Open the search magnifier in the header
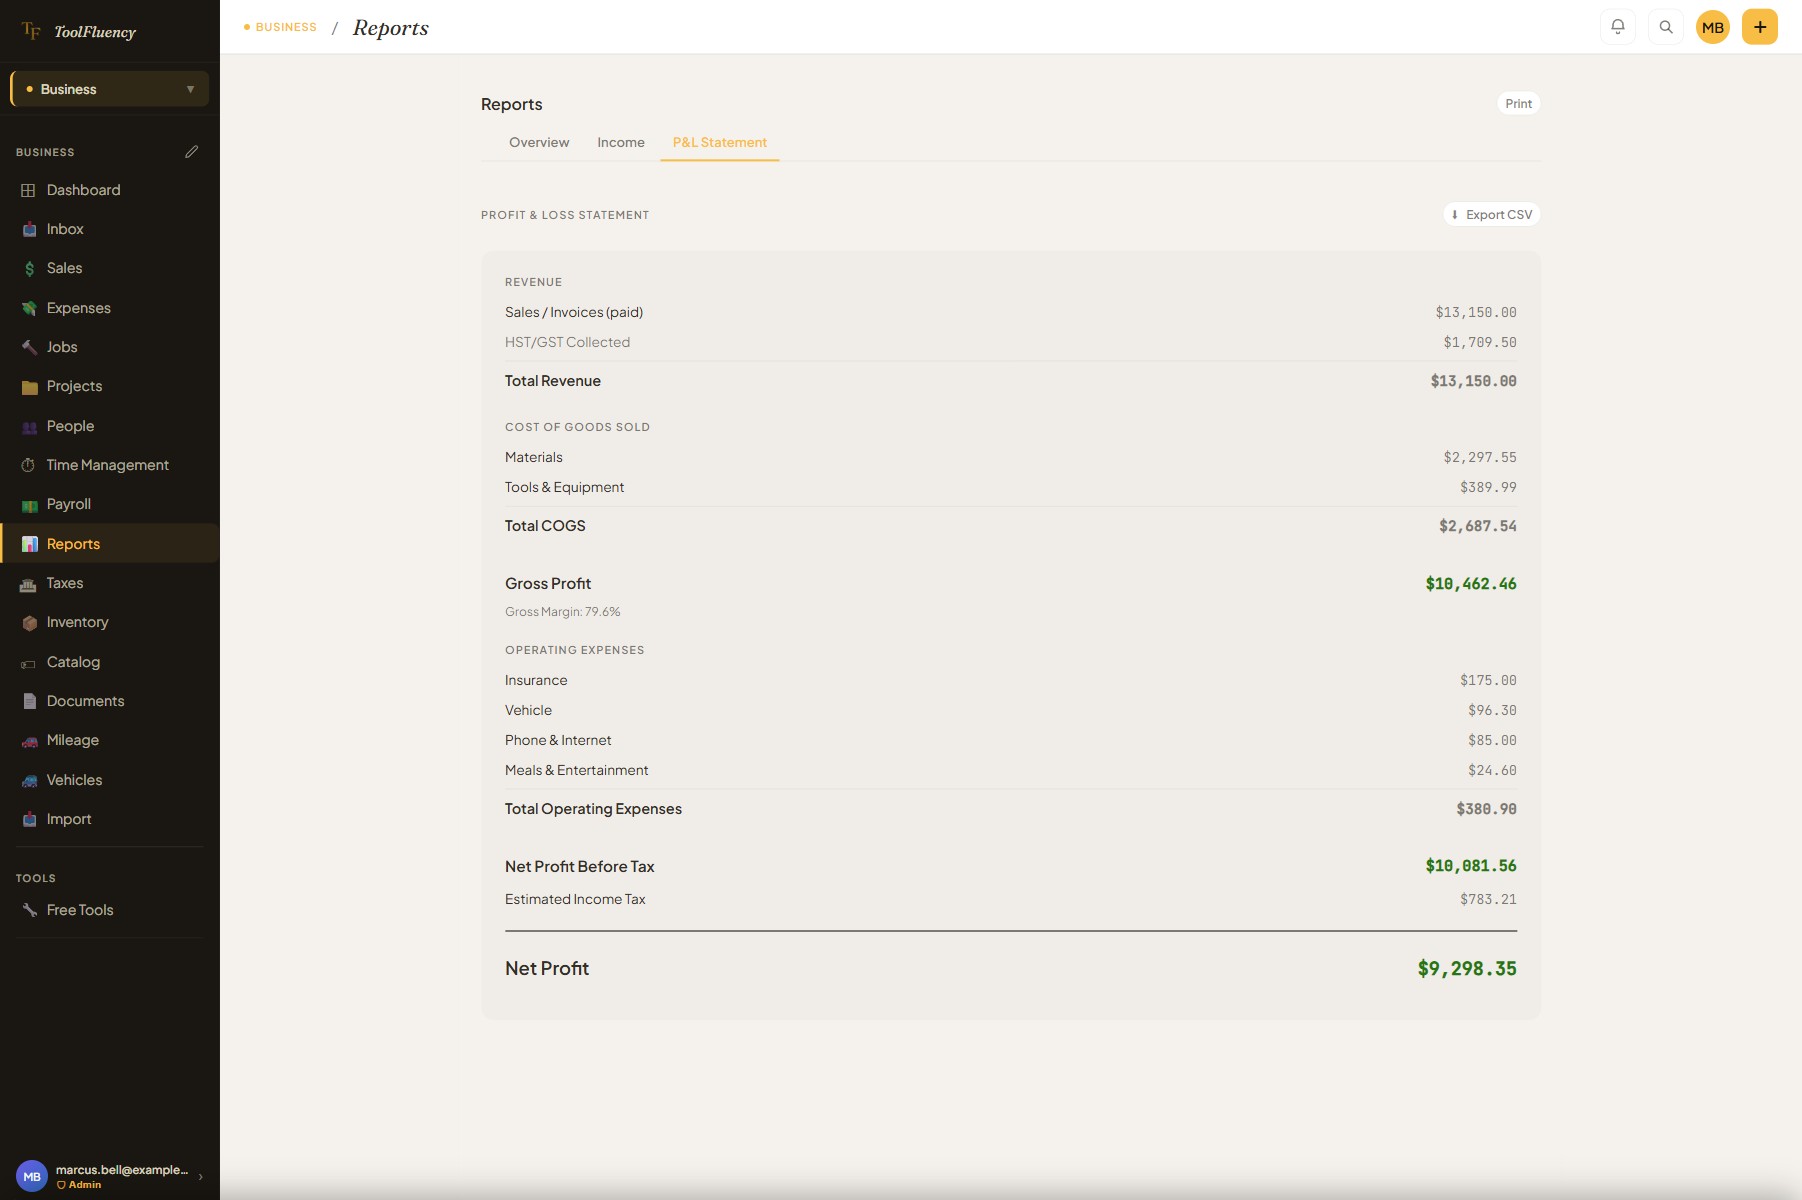This screenshot has width=1802, height=1200. pyautogui.click(x=1666, y=27)
